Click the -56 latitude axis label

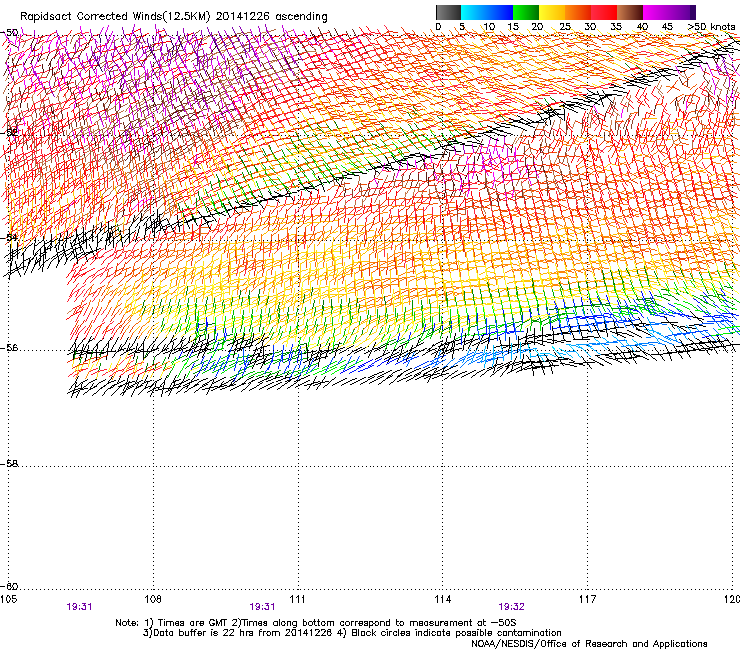tap(10, 348)
